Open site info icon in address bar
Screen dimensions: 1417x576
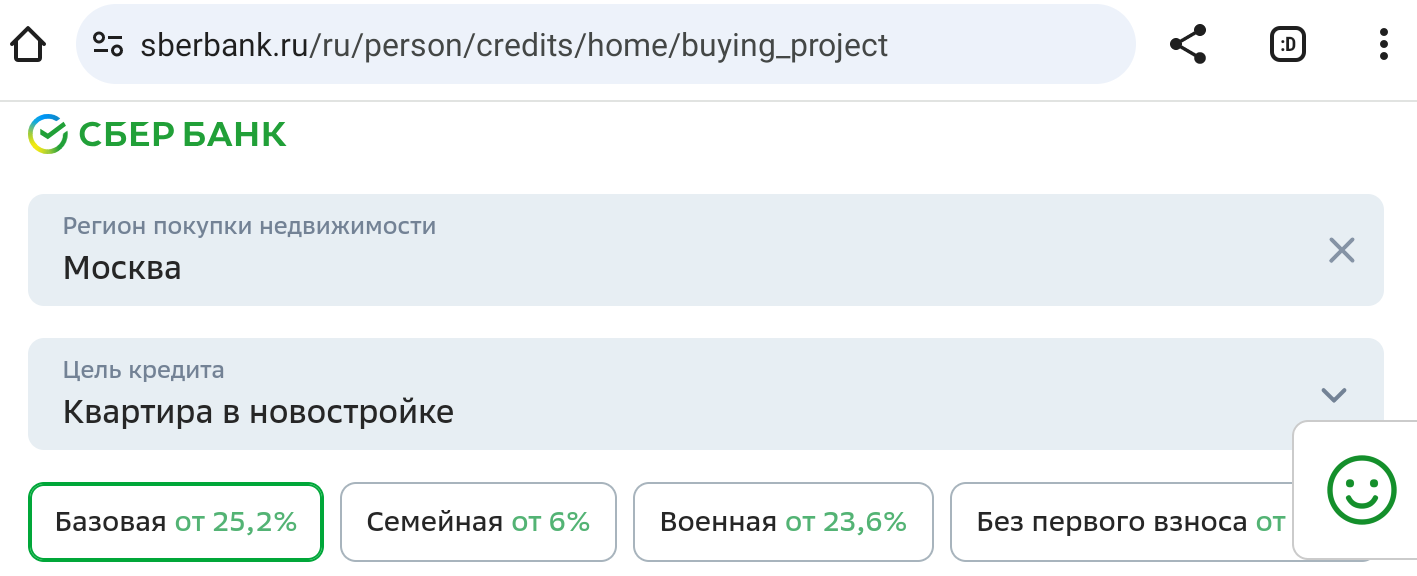point(107,45)
